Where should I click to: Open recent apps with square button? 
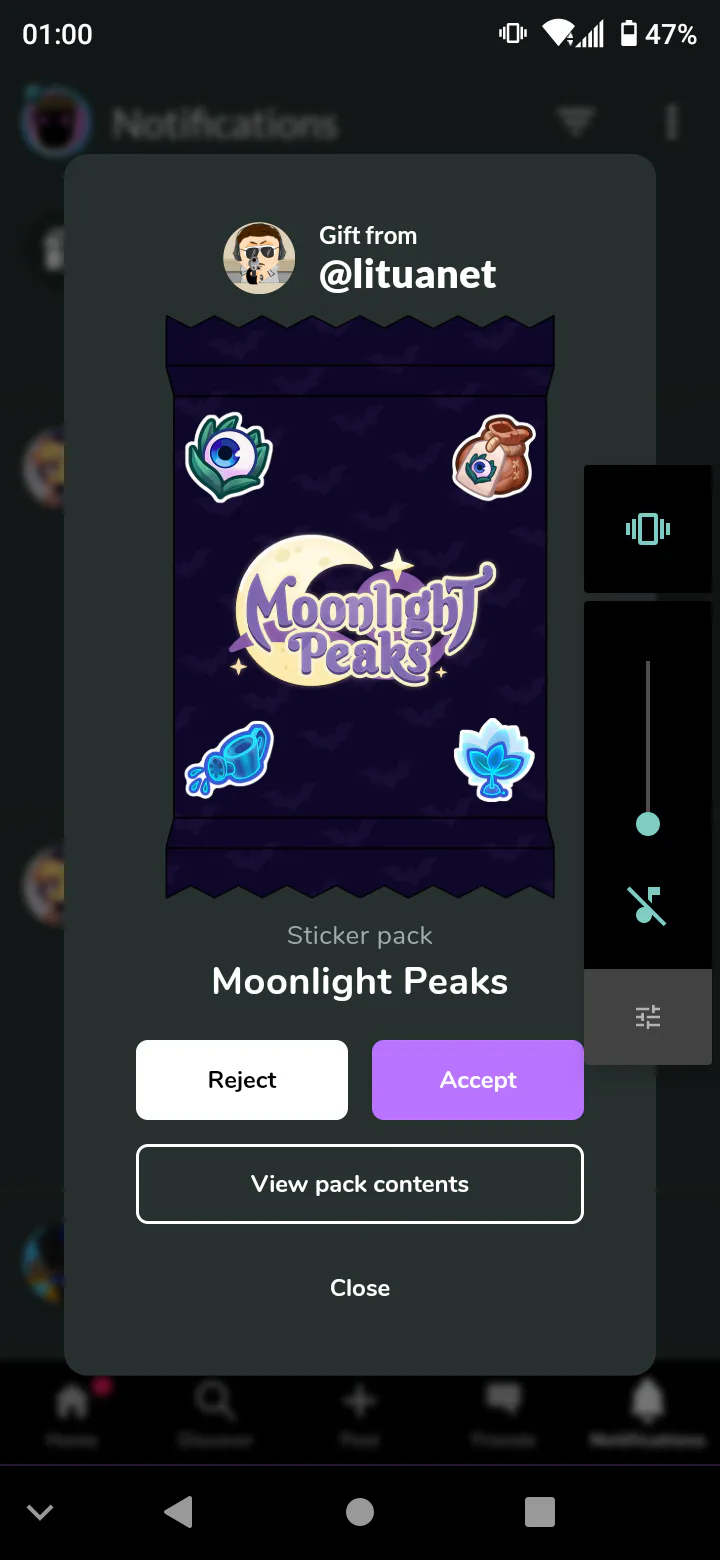coord(540,1512)
